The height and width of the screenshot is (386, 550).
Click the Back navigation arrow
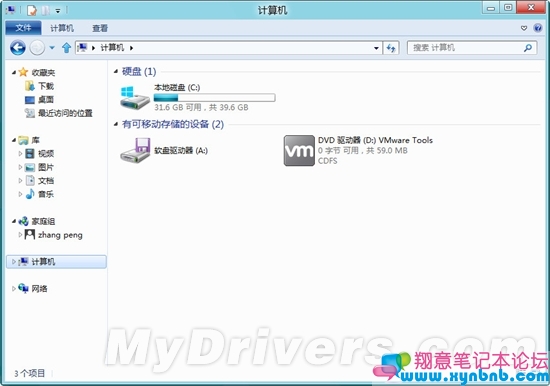[18, 47]
